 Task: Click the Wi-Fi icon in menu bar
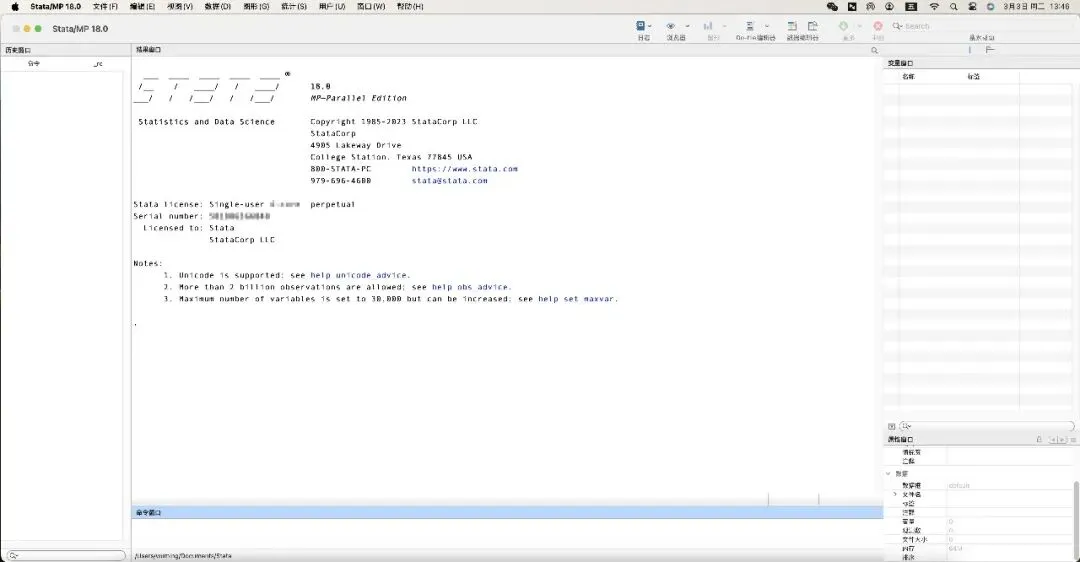pos(934,6)
